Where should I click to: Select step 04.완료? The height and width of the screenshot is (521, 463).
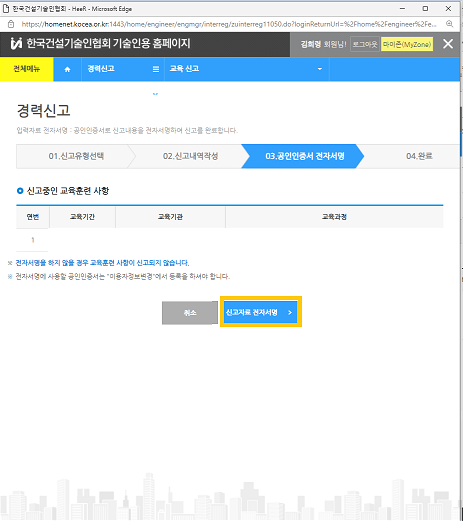pyautogui.click(x=419, y=156)
